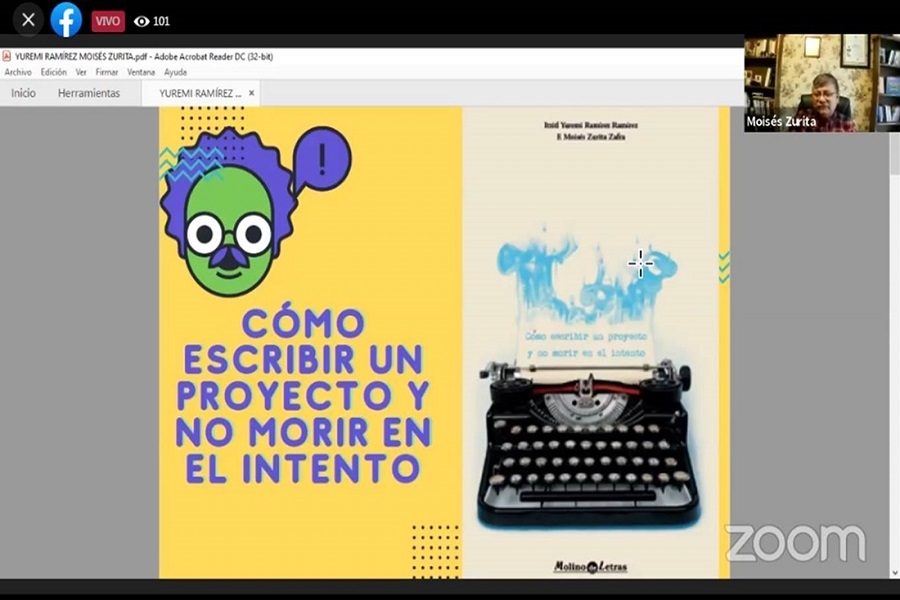Open the Ver menu

pyautogui.click(x=81, y=72)
